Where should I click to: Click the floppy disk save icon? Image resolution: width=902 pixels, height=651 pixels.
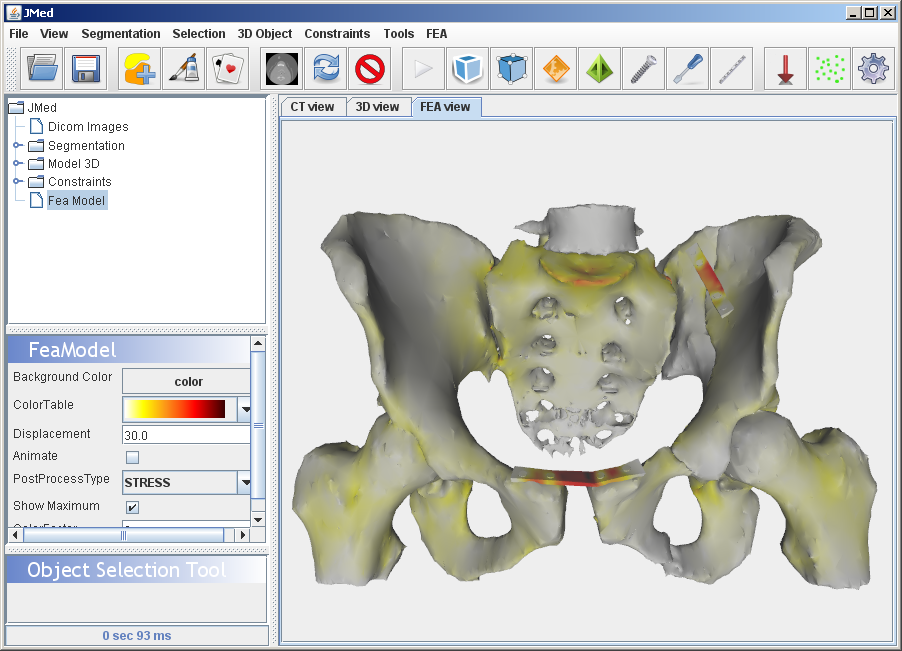point(85,69)
